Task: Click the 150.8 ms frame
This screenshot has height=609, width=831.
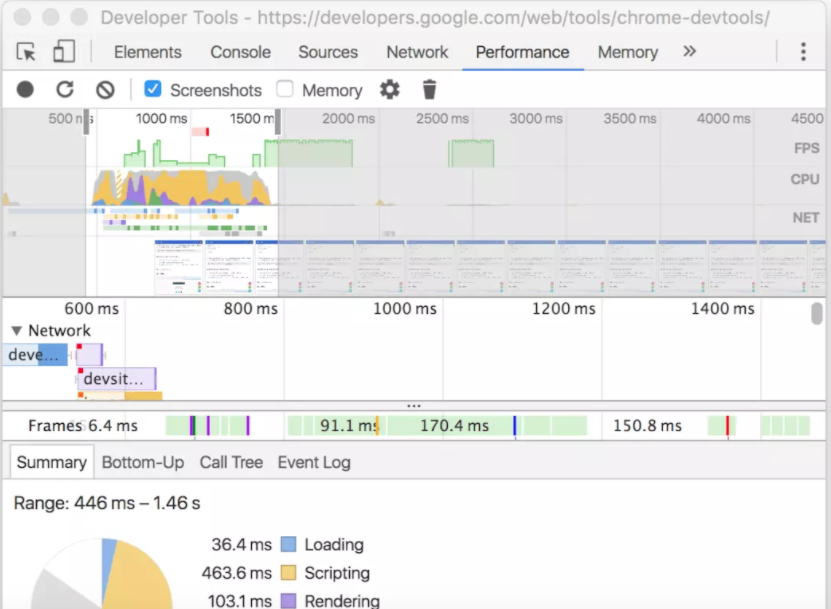Action: coord(647,426)
